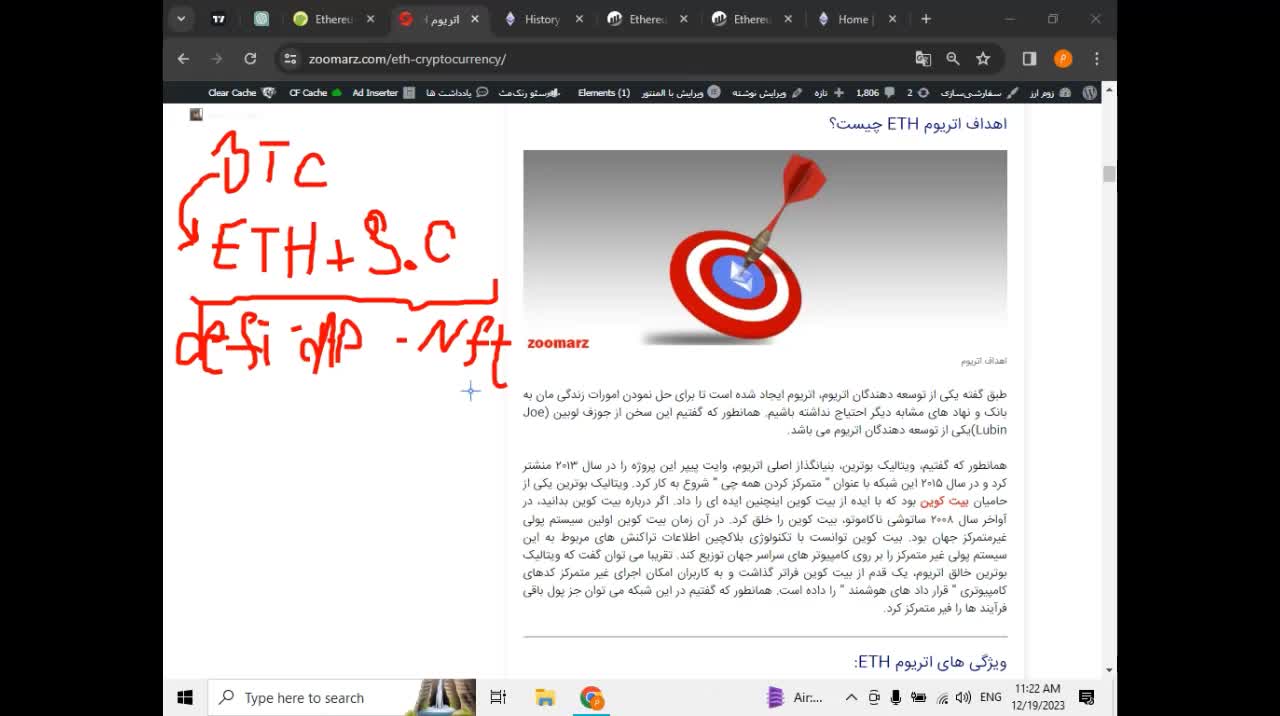Click ویرایش نوشته edit post
The height and width of the screenshot is (716, 1280).
click(767, 92)
